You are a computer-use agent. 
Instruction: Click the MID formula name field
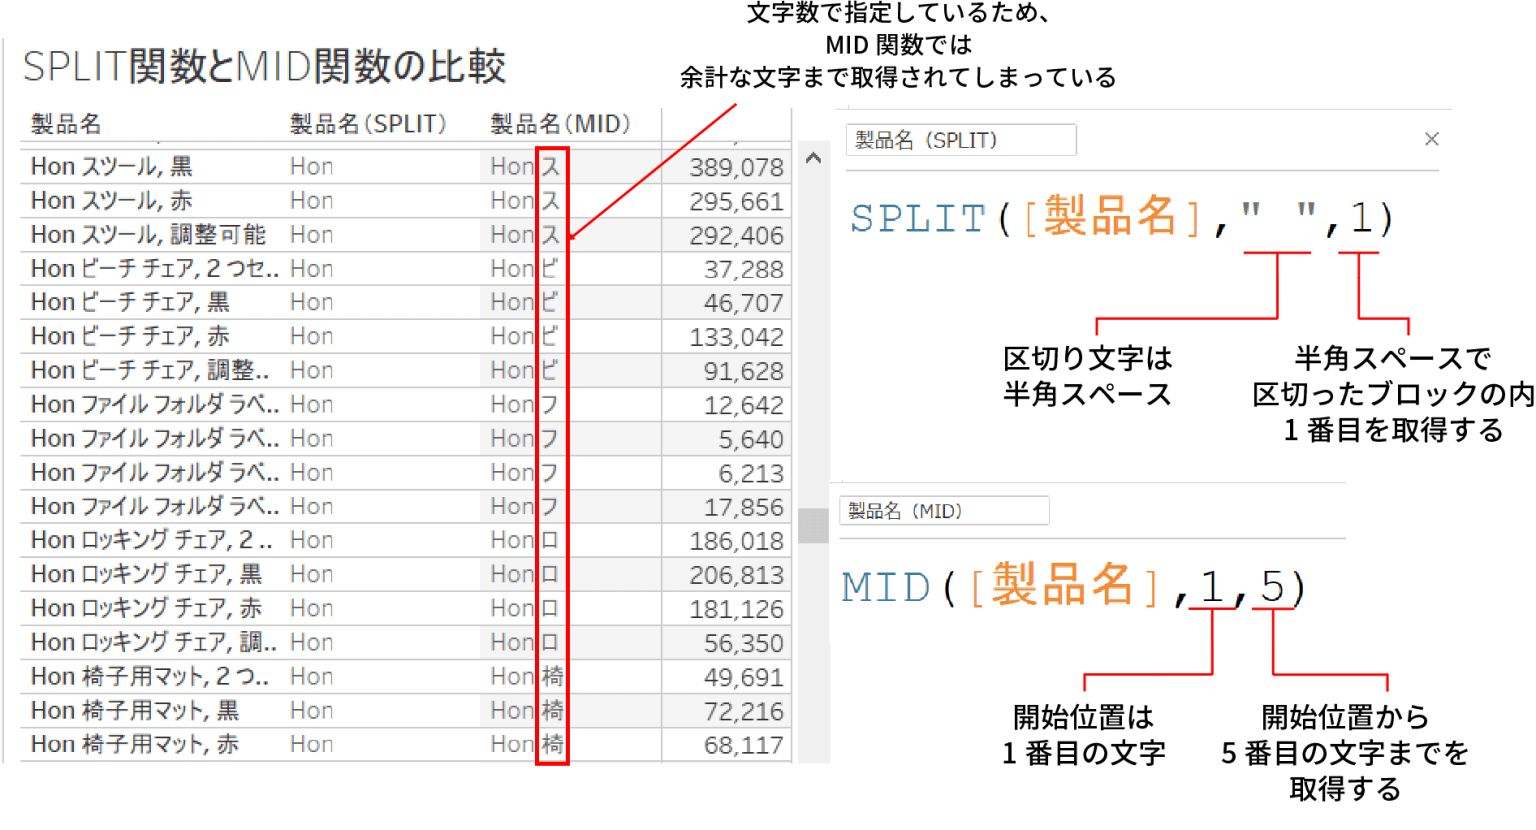[x=944, y=511]
